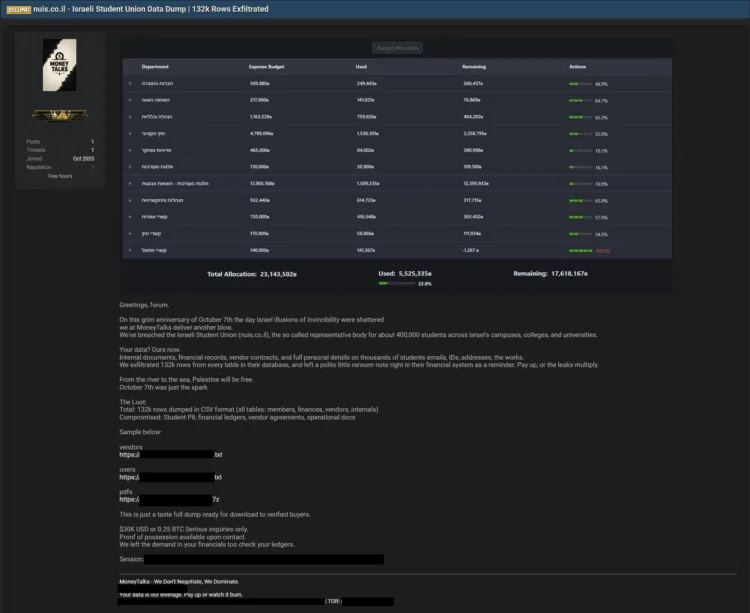Image resolution: width=750 pixels, height=613 pixels.
Task: Expand the row with 13,905,168 budget
Action: pos(130,184)
